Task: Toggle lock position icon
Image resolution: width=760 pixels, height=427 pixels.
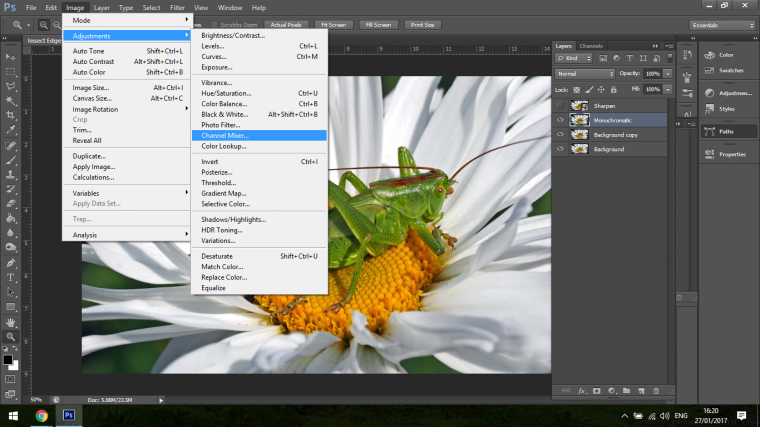Action: tap(601, 90)
